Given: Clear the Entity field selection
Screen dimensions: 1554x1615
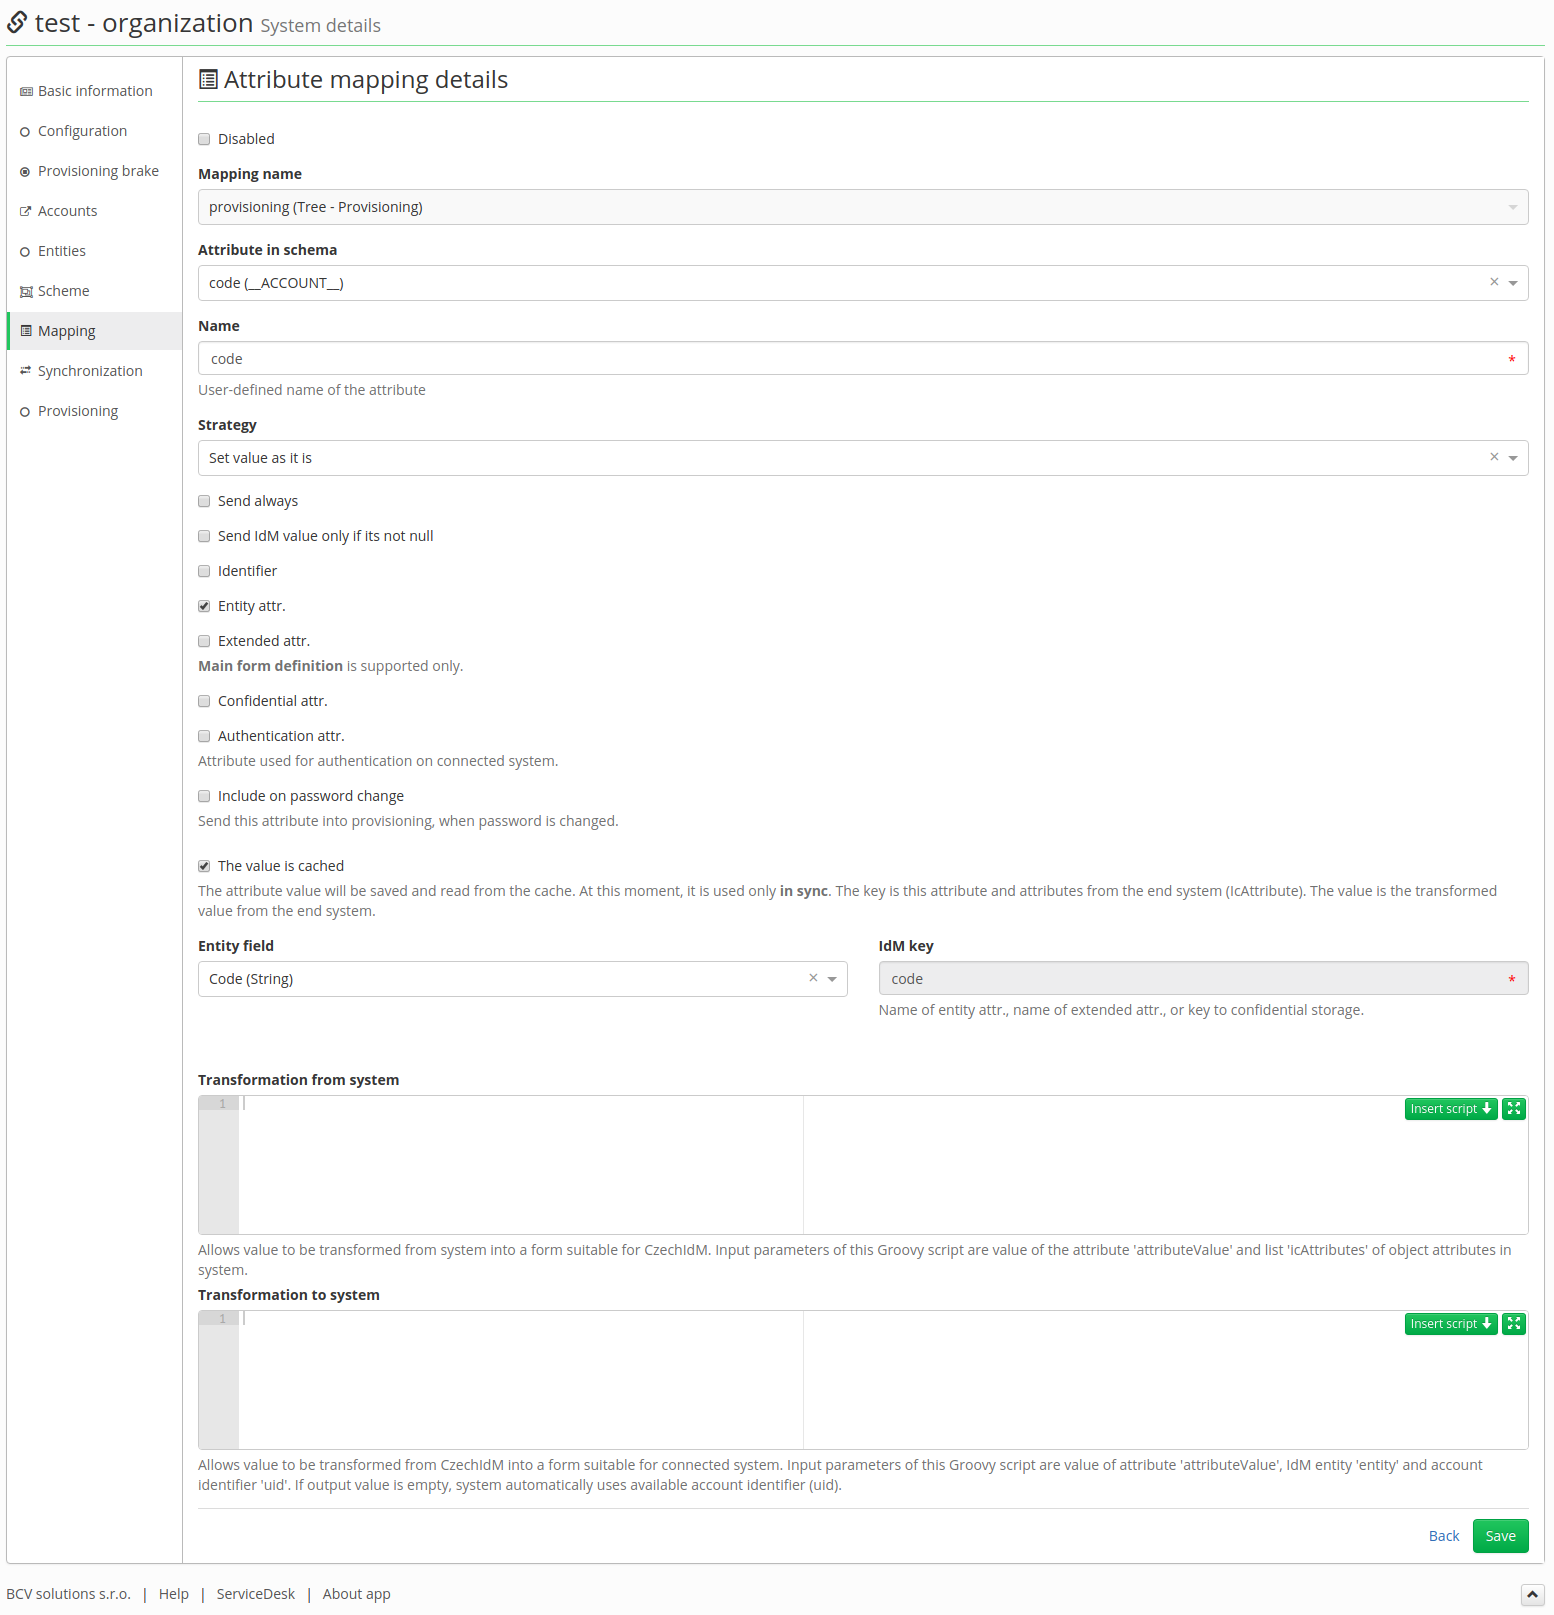Looking at the screenshot, I should (813, 978).
